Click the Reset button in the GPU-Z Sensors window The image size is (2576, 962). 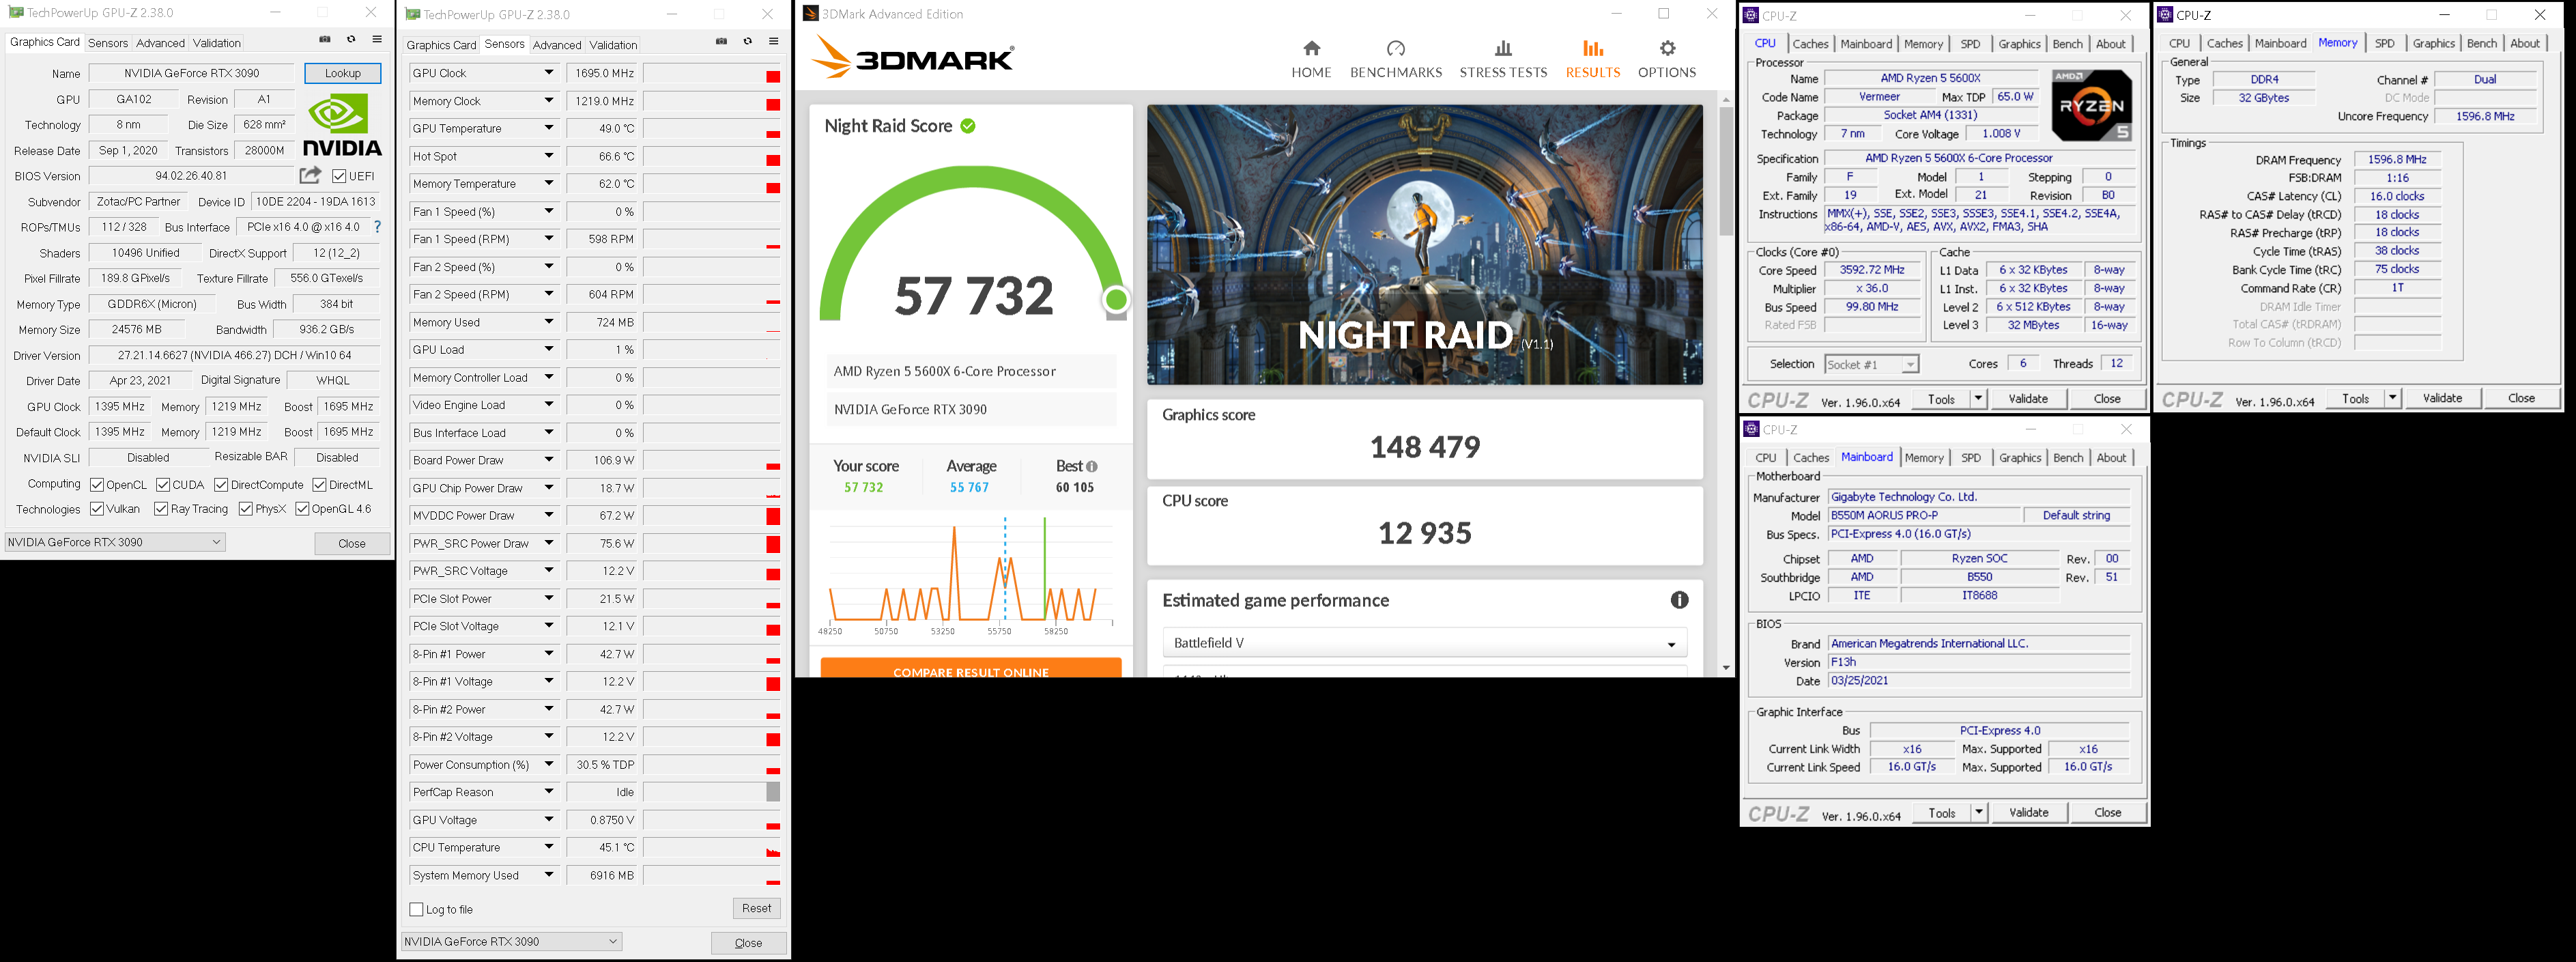756,908
